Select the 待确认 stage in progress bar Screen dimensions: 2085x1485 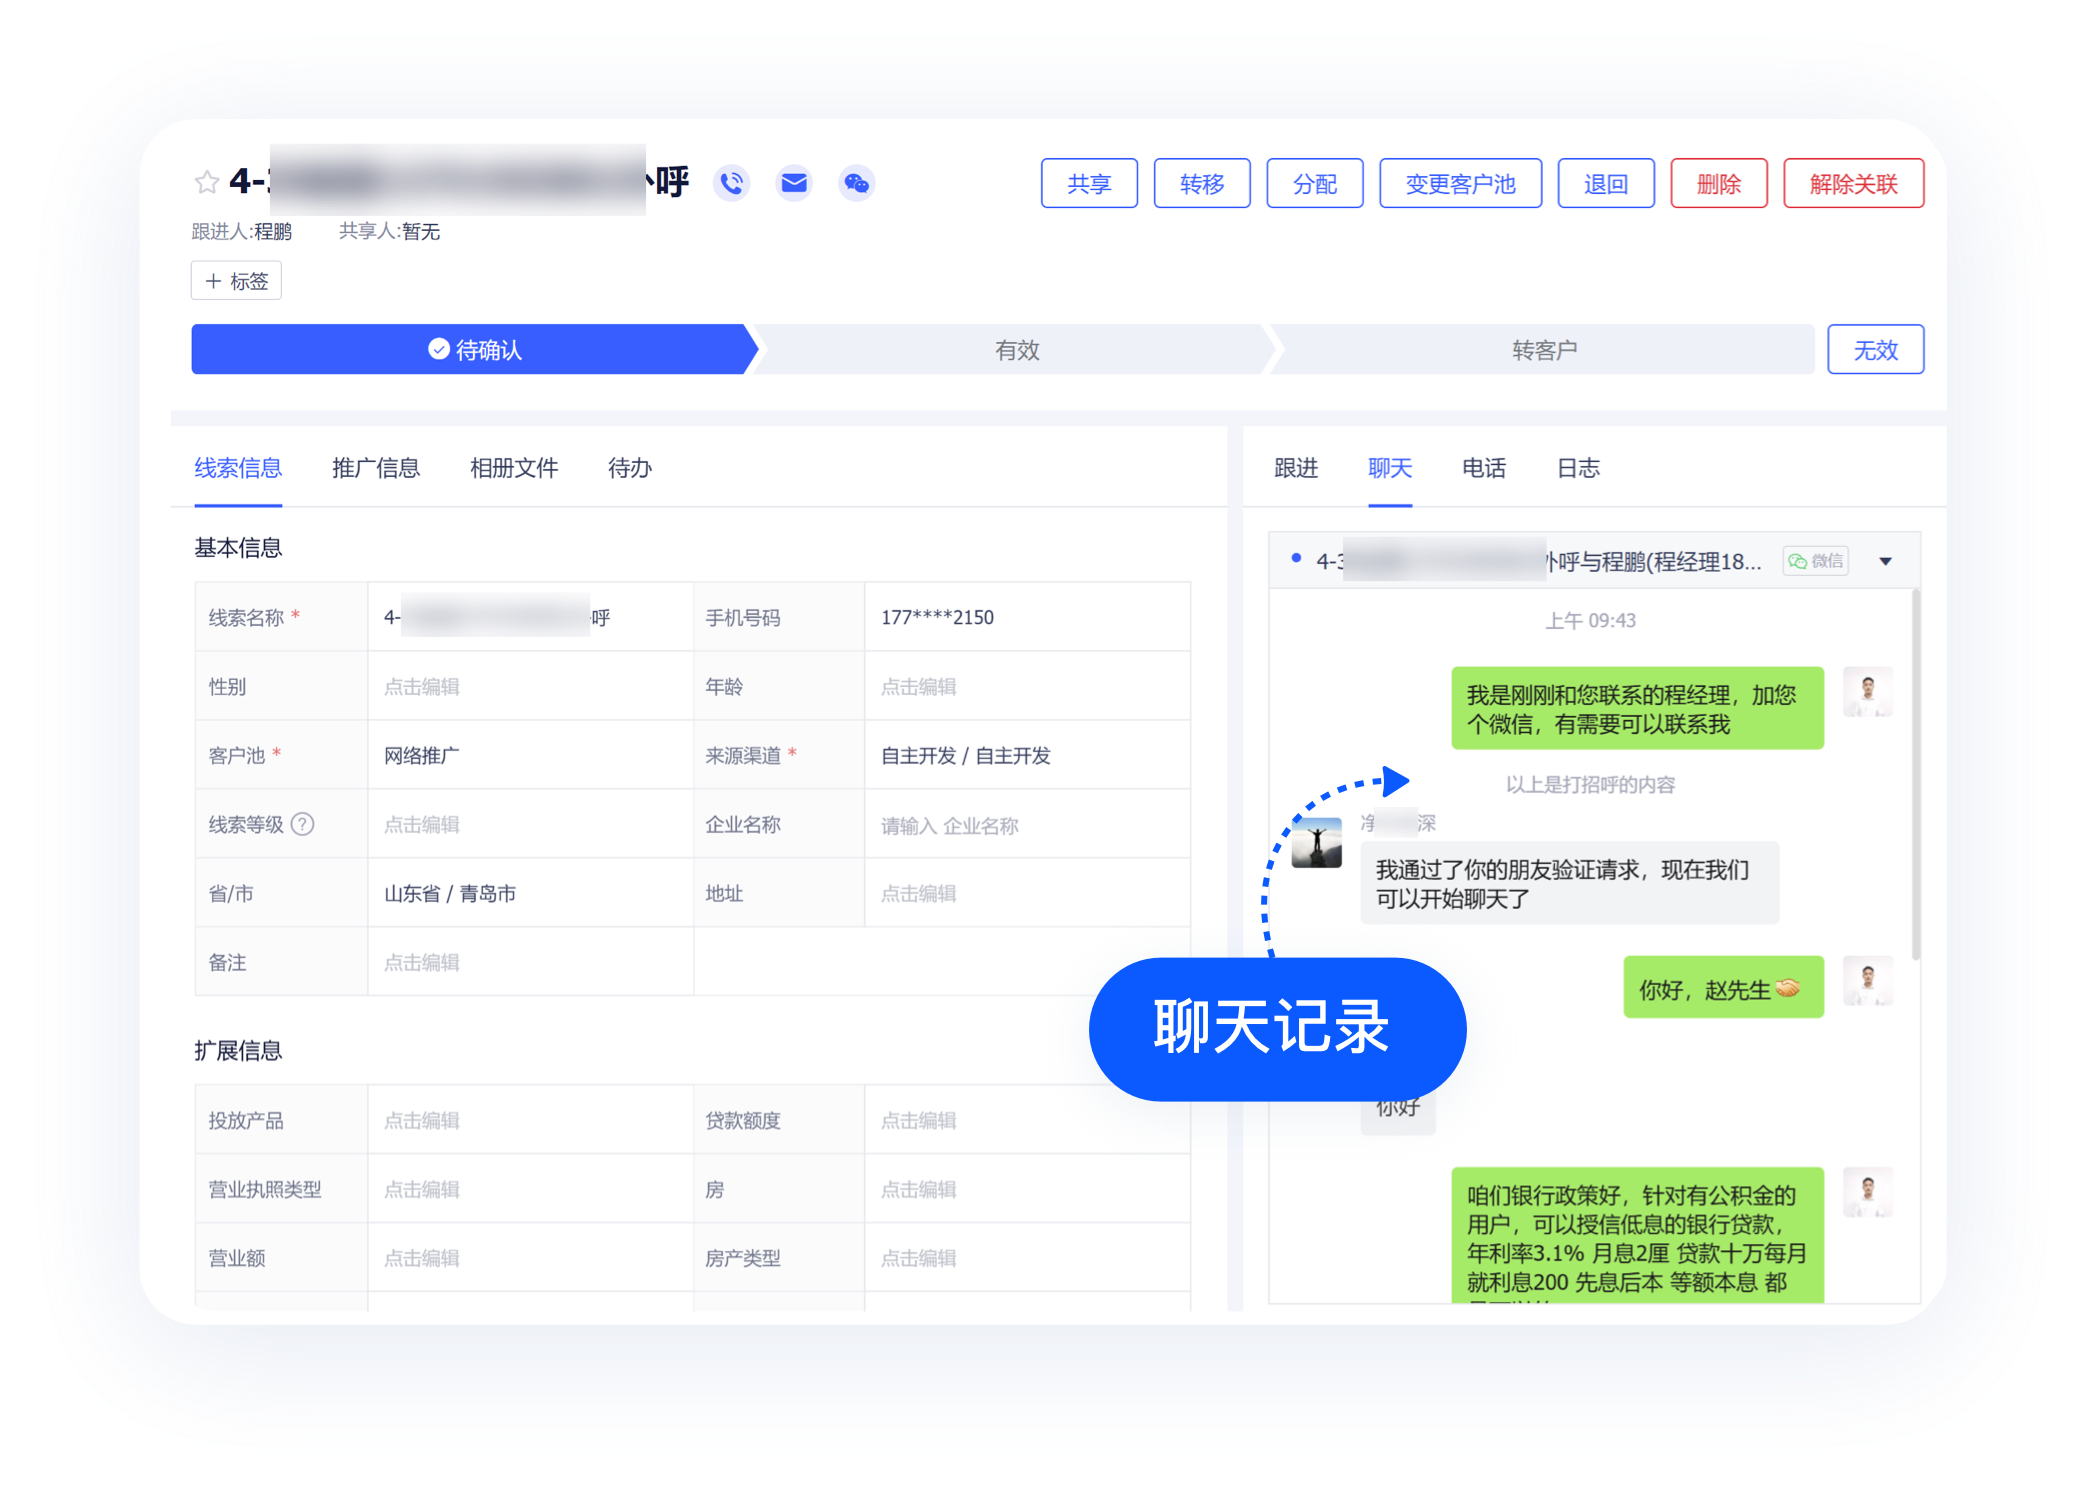pyautogui.click(x=474, y=350)
